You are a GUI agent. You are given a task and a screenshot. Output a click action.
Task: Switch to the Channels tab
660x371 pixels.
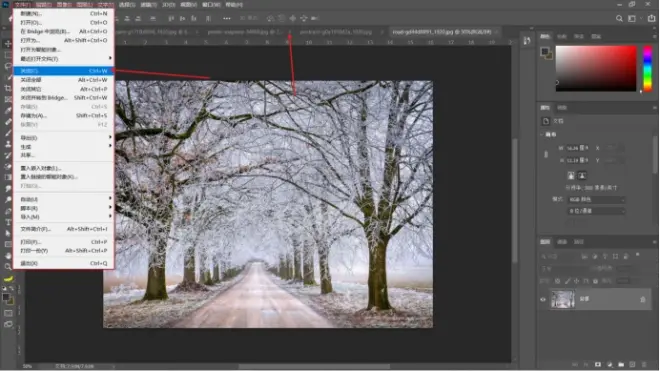tap(562, 242)
